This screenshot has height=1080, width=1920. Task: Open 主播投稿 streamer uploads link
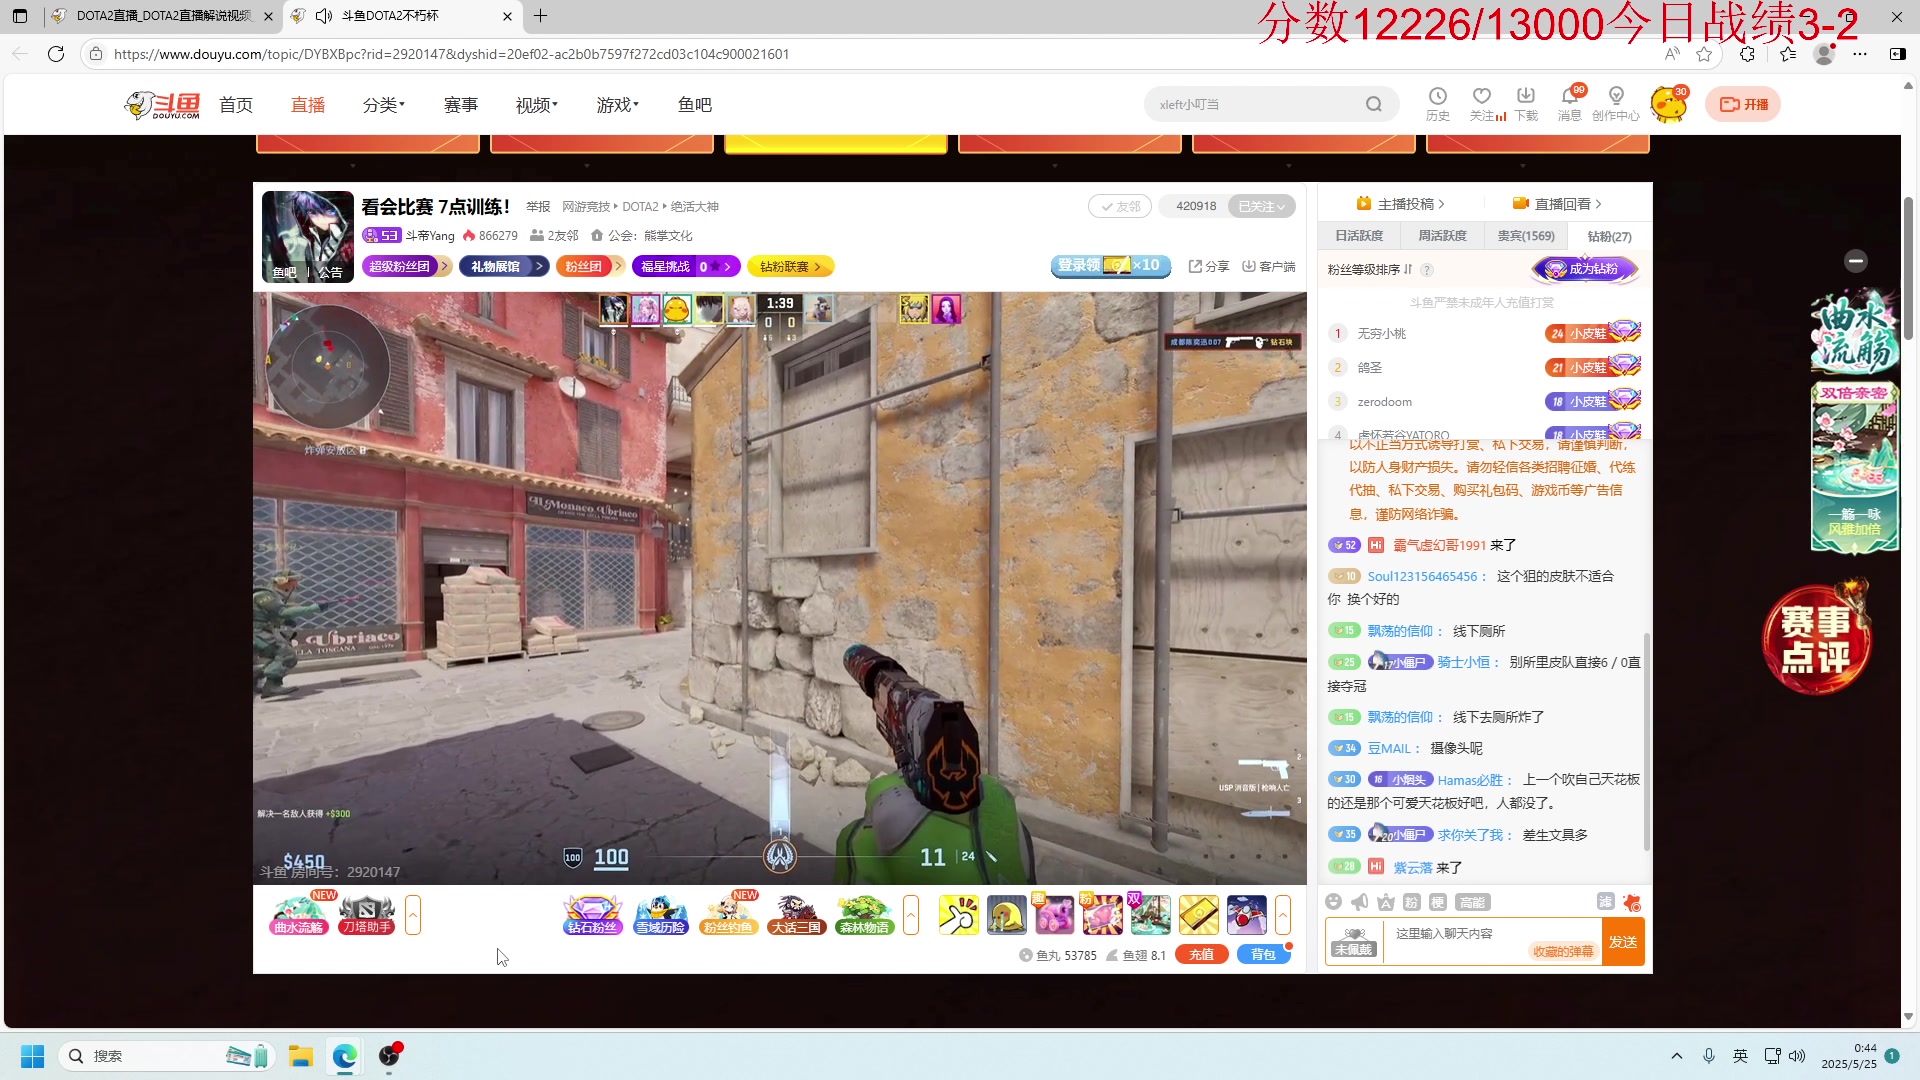click(x=1400, y=204)
